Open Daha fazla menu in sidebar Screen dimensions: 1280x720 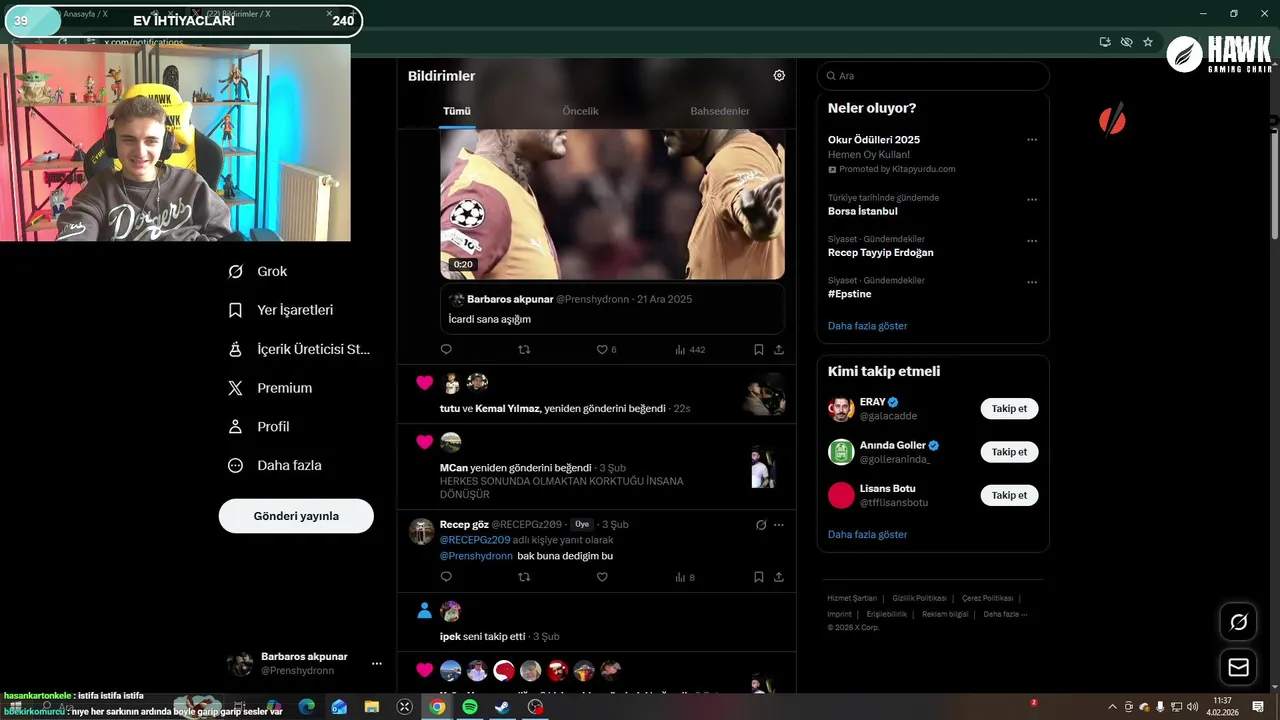coord(274,465)
